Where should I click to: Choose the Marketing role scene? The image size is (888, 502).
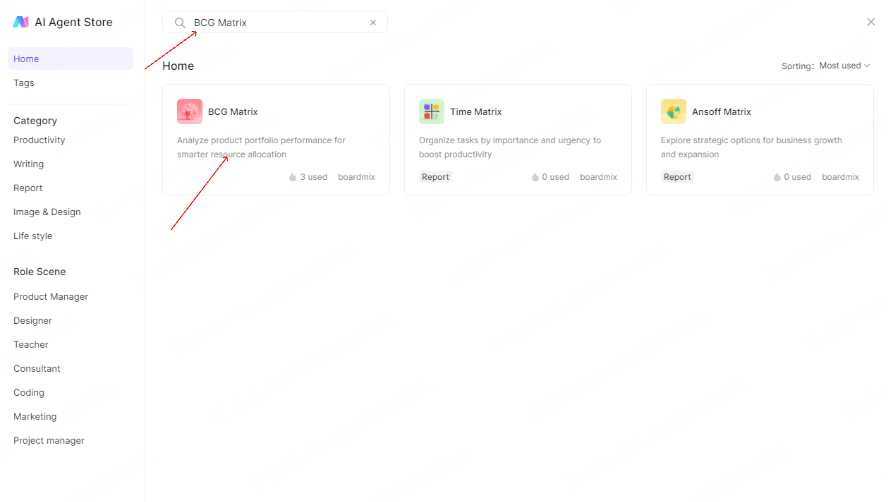point(35,417)
